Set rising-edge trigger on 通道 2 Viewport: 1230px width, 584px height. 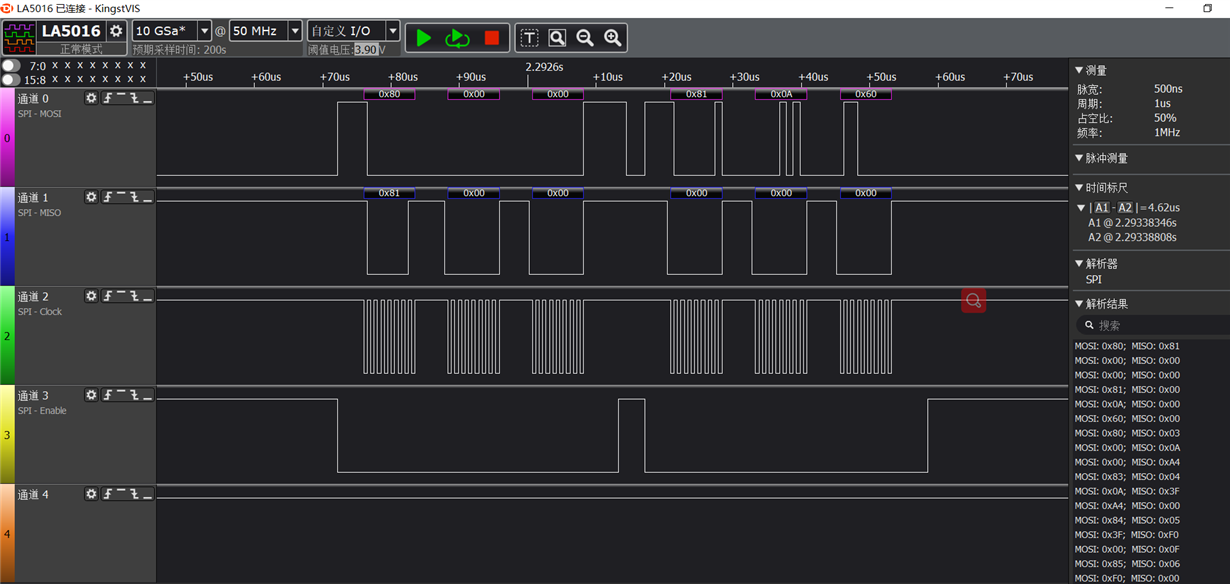(x=107, y=296)
